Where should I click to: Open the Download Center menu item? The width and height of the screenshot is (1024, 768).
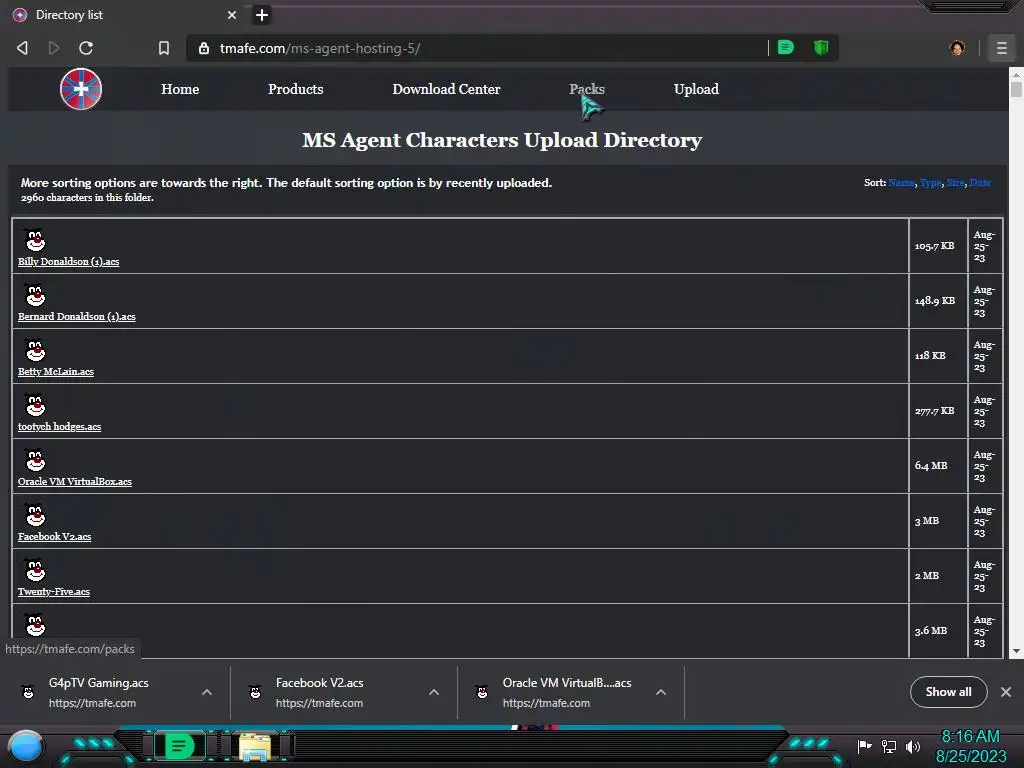(446, 89)
